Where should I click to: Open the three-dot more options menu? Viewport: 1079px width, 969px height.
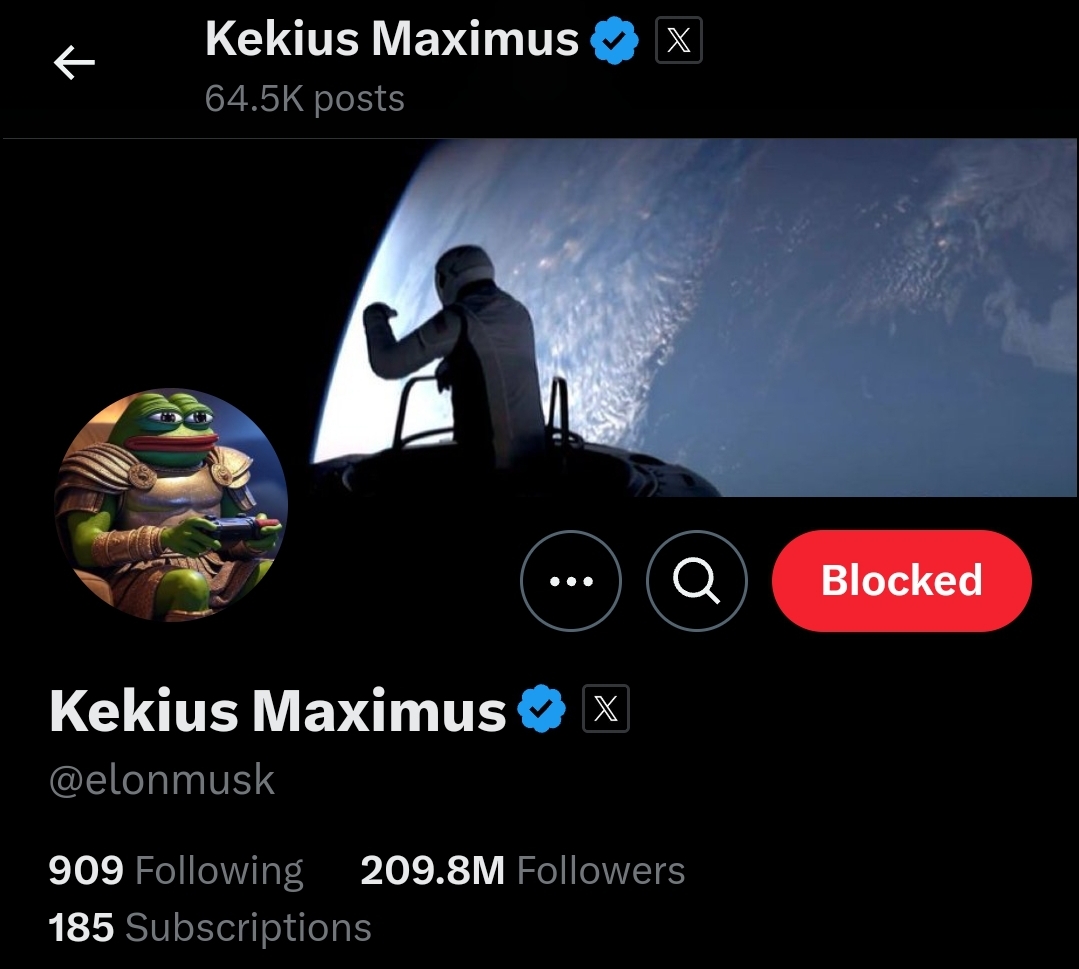pos(571,581)
